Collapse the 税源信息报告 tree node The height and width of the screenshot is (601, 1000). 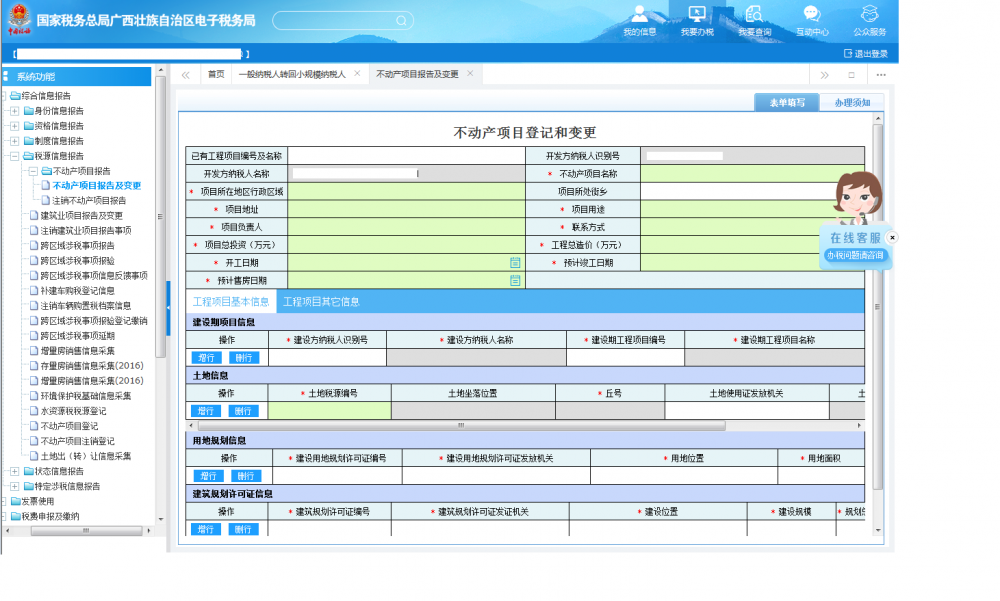coord(14,156)
